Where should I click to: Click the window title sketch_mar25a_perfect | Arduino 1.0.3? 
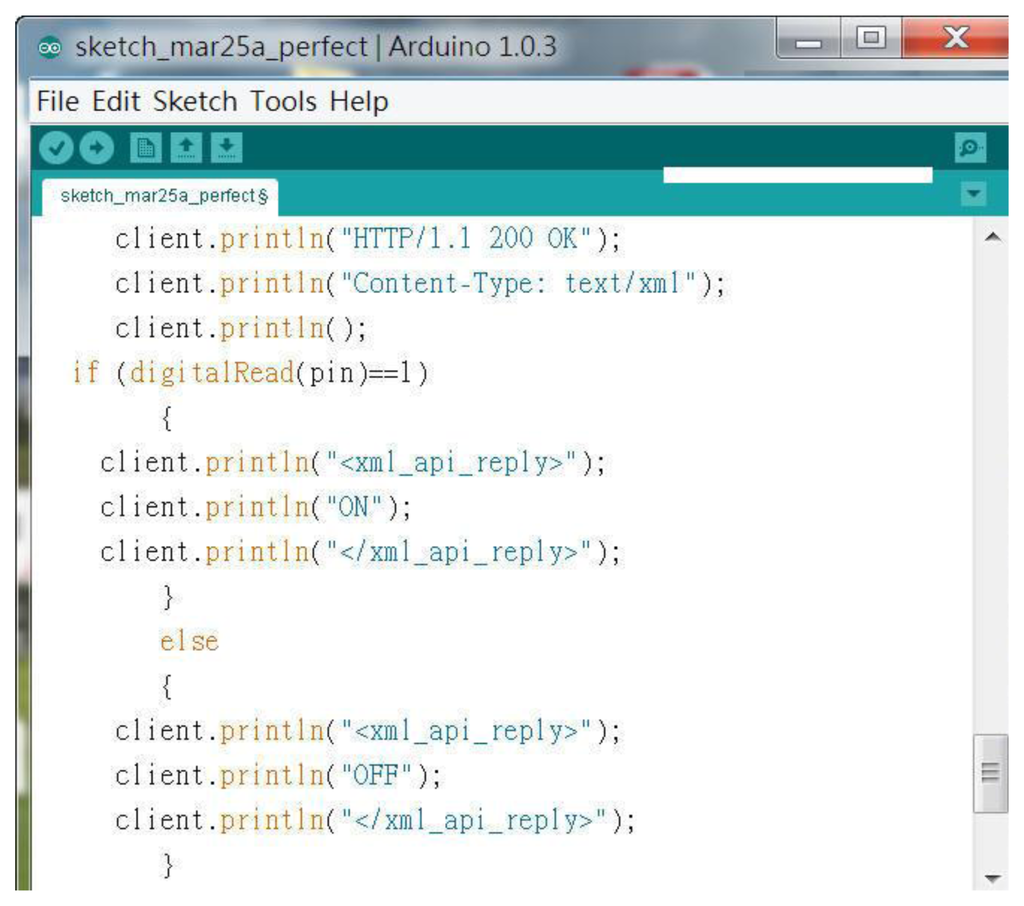click(316, 48)
